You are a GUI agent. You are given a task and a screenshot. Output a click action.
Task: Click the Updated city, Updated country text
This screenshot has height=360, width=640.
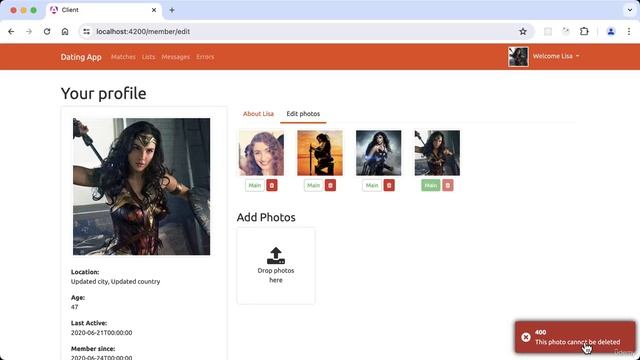pos(116,282)
